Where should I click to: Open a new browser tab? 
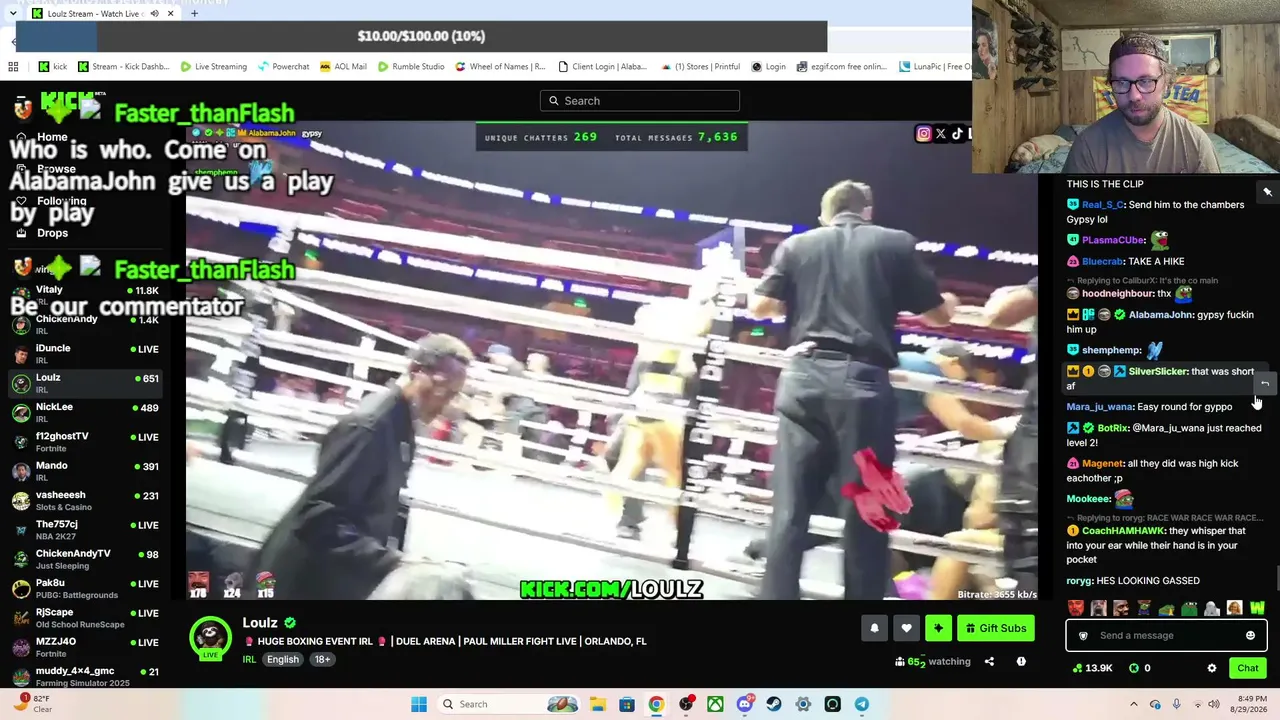194,14
